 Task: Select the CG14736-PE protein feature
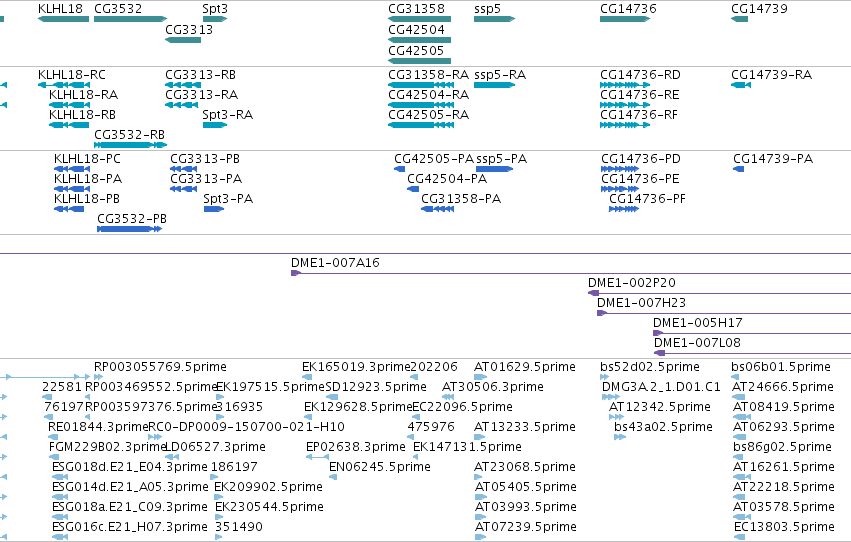(620, 189)
